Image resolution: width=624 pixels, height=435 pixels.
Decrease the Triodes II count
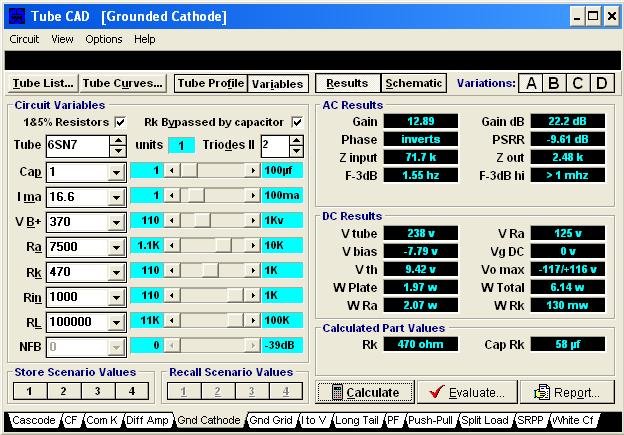click(296, 151)
